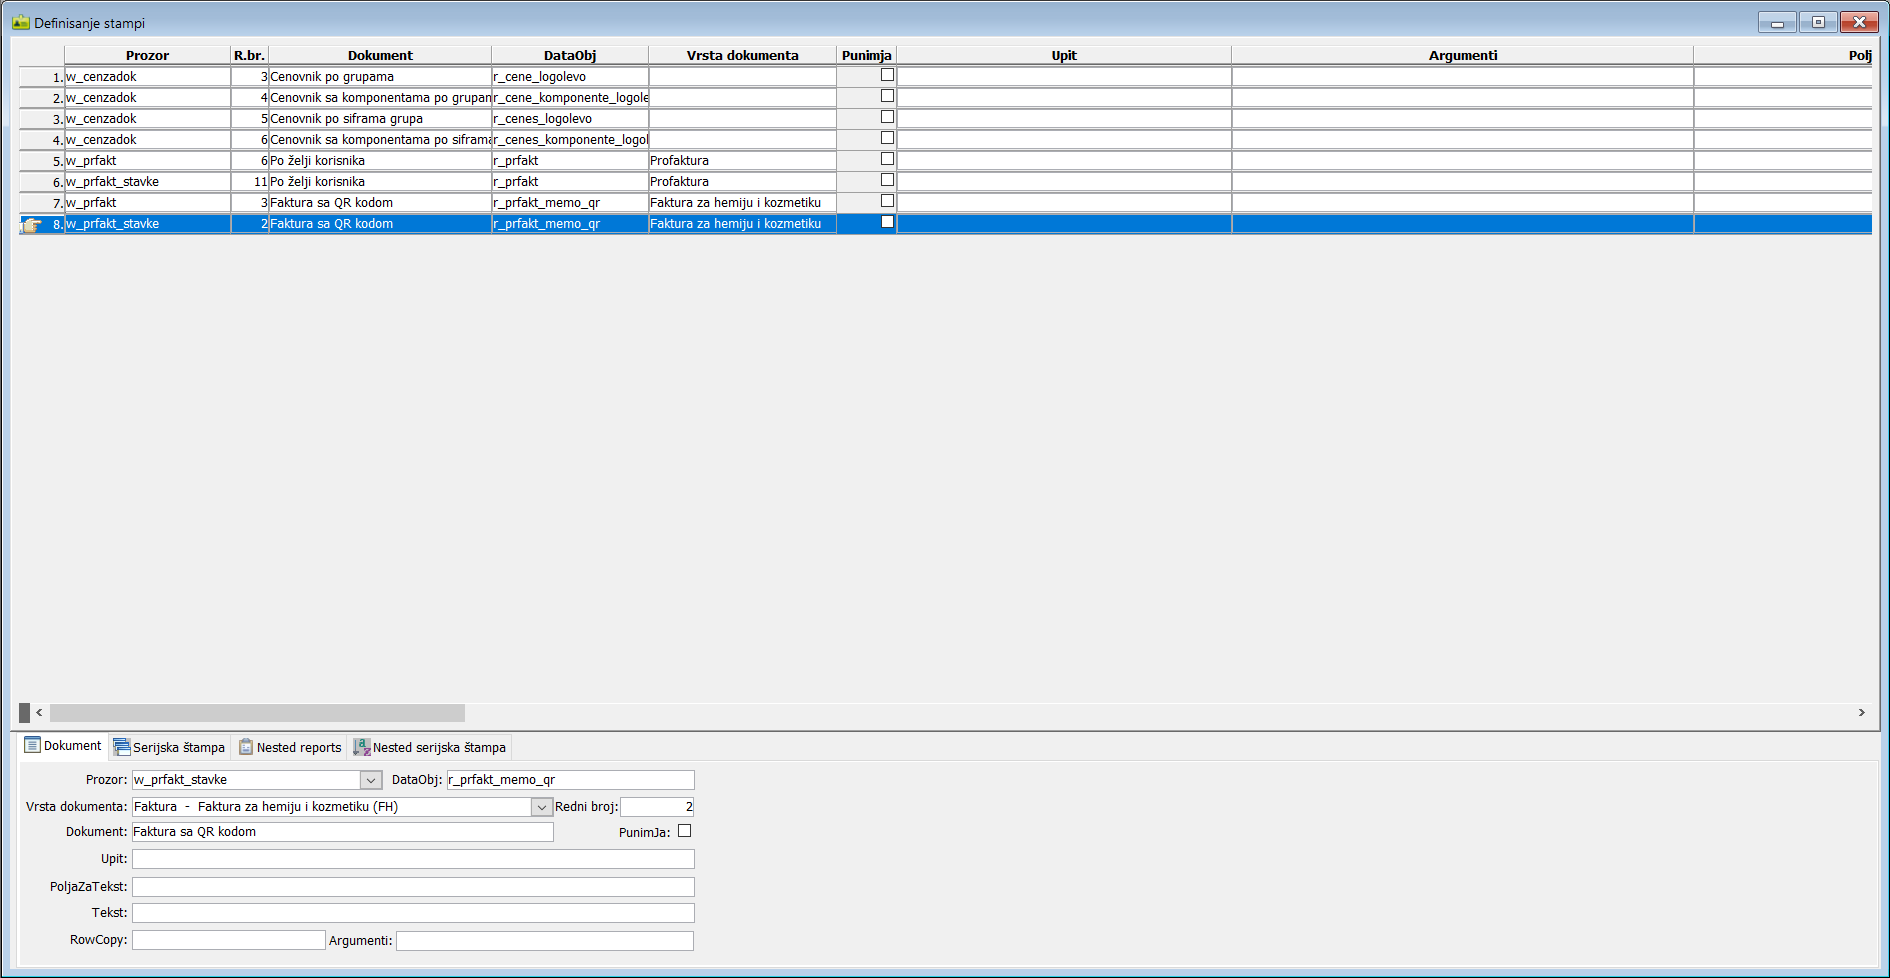Click the horizontal scrollbar thumb

click(x=257, y=713)
